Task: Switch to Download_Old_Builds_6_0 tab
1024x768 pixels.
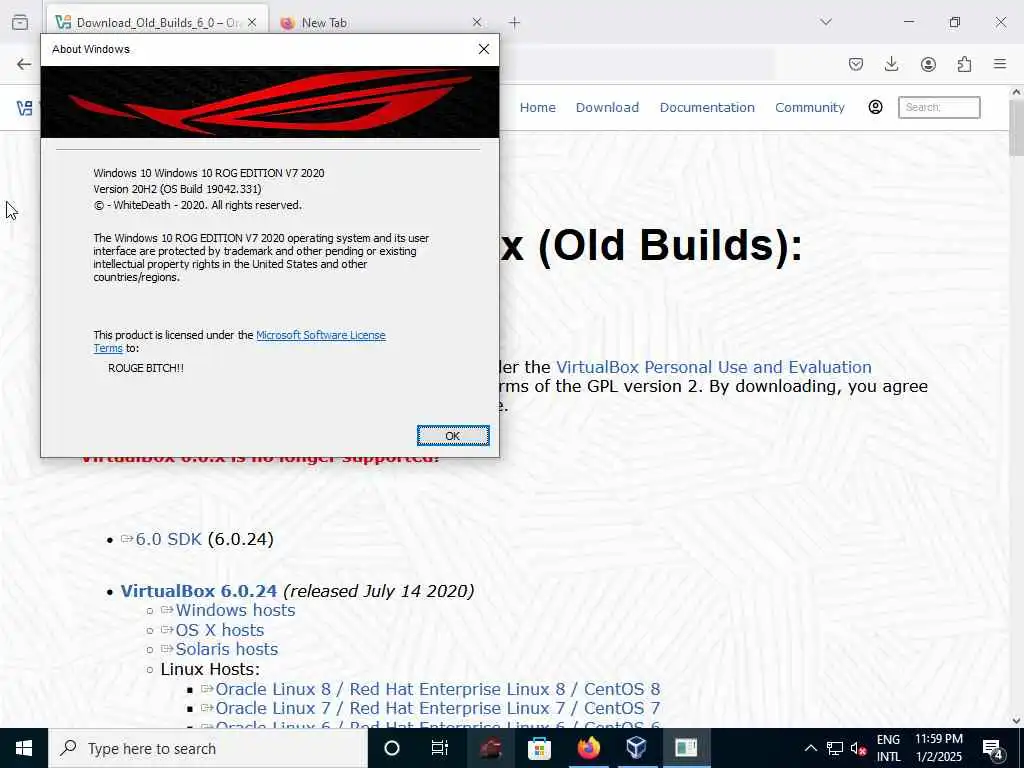Action: (157, 23)
